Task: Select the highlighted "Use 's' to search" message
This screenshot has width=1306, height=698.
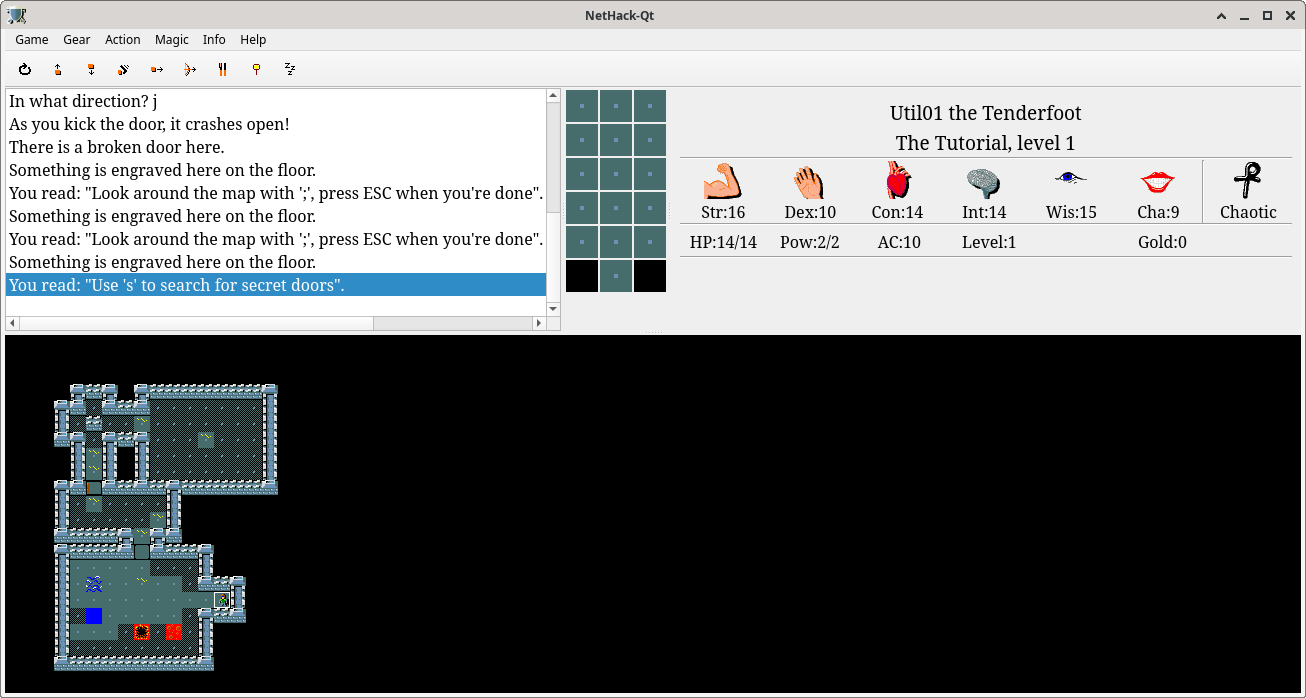Action: [276, 285]
